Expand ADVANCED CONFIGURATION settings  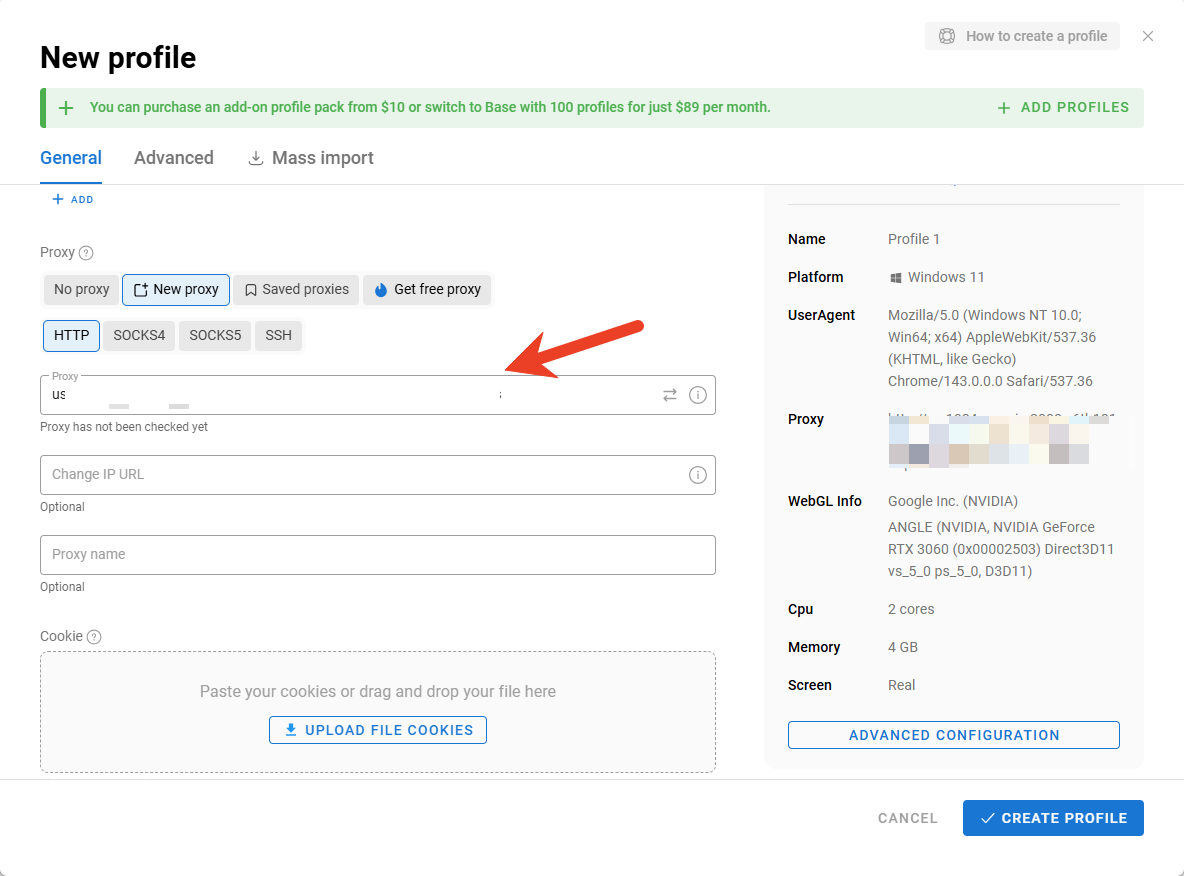click(x=953, y=735)
